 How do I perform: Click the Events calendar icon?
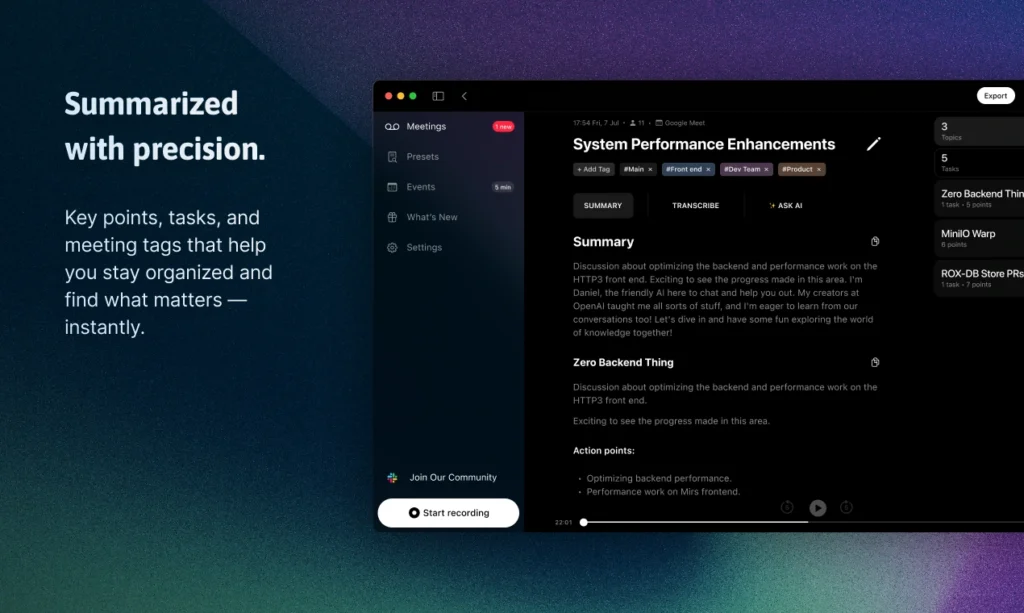tap(392, 187)
